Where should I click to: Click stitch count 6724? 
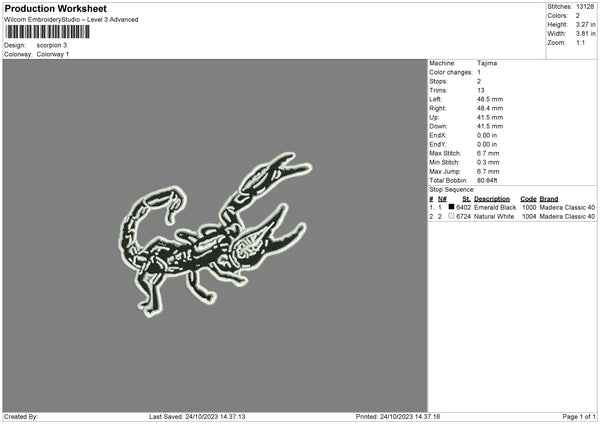[464, 217]
